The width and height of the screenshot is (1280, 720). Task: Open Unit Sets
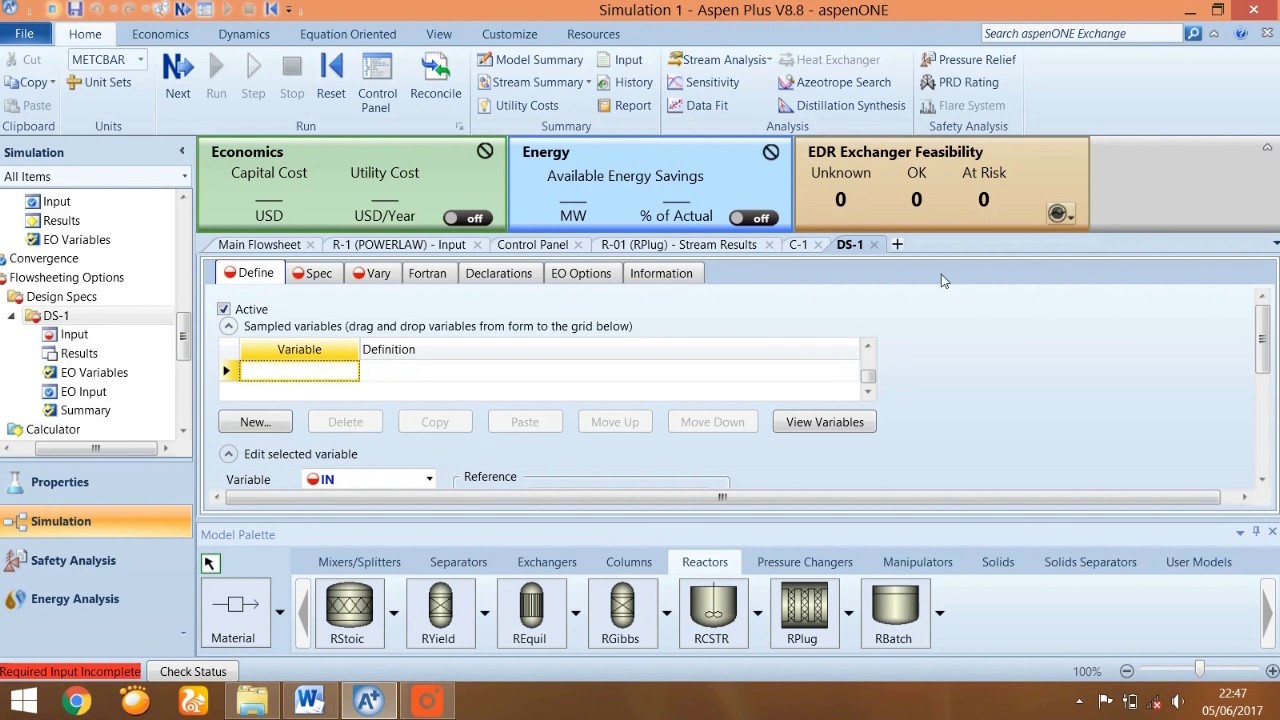point(99,82)
